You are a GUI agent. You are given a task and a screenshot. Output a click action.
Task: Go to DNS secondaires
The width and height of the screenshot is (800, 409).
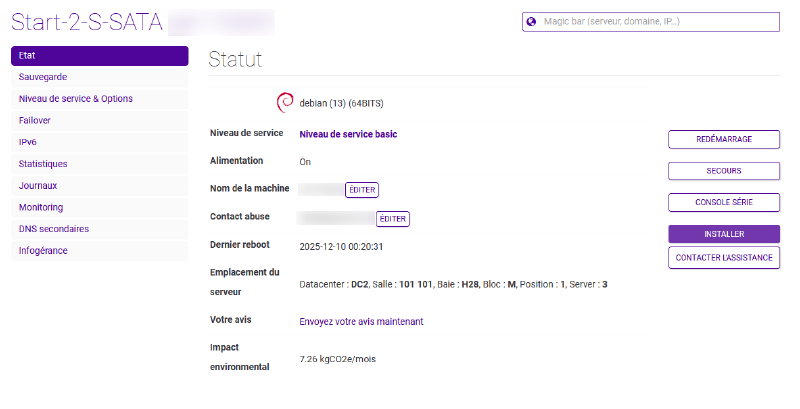coord(99,229)
